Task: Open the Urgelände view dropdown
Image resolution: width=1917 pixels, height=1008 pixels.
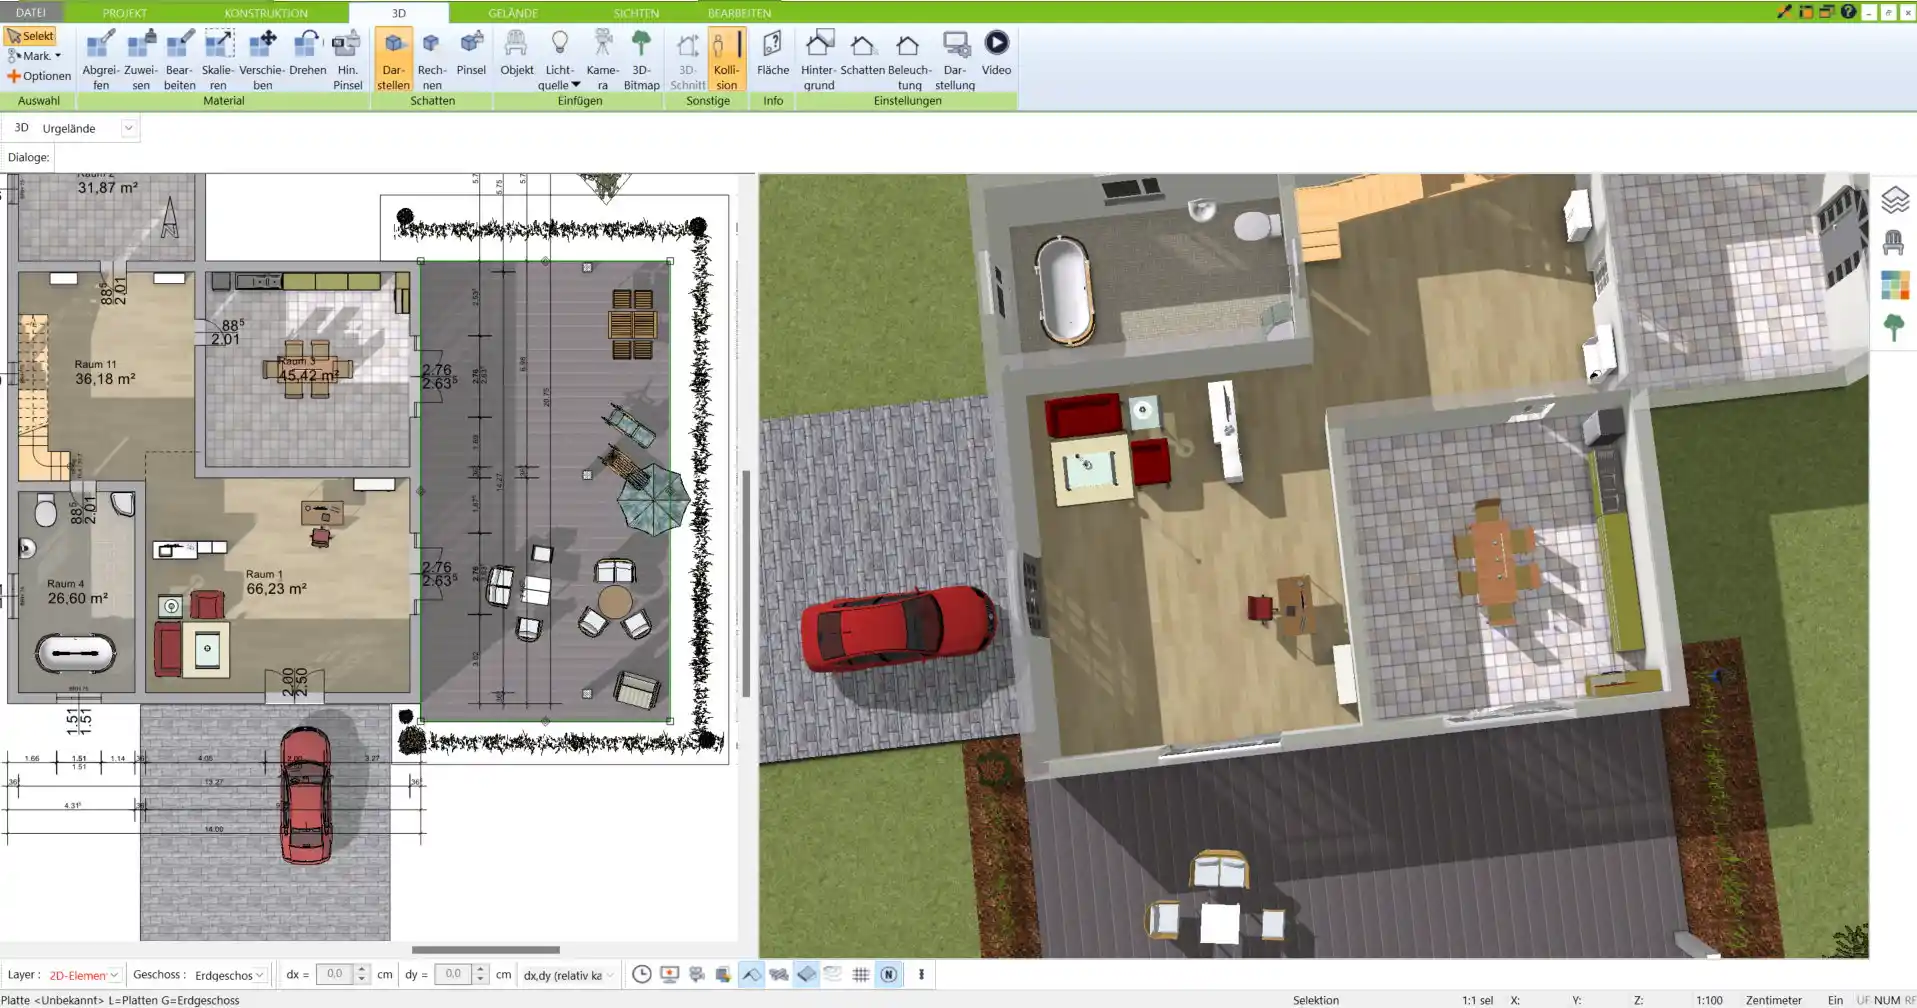Action: point(128,128)
